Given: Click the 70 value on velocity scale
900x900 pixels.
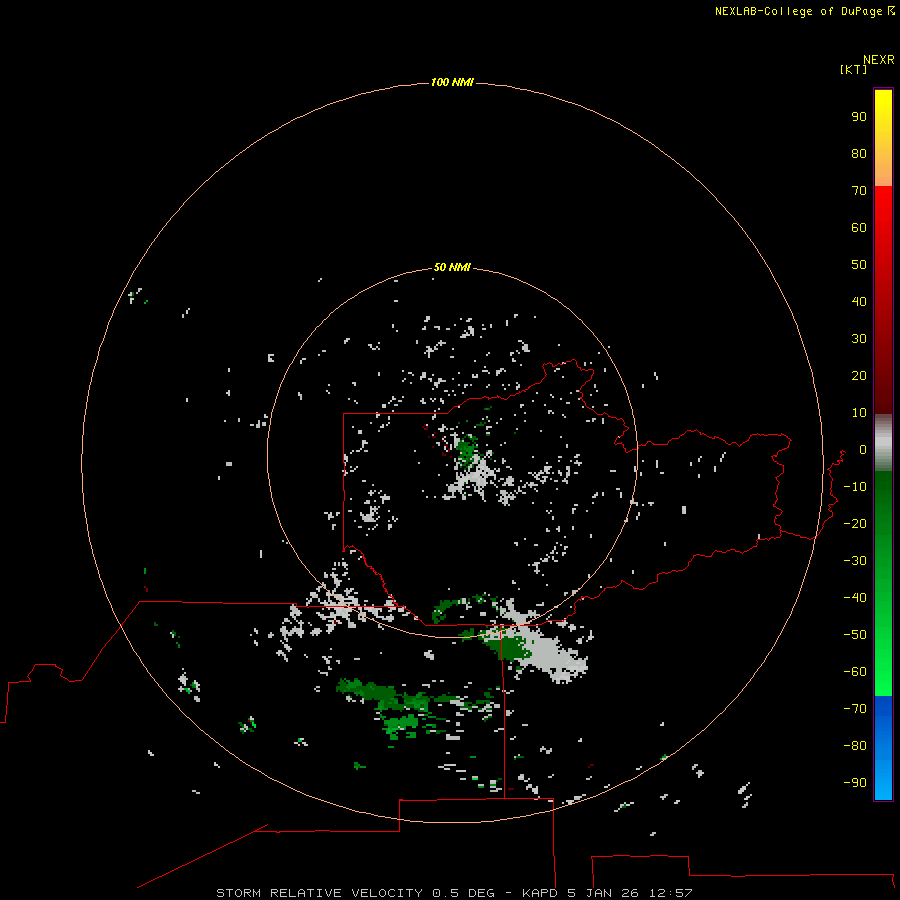Looking at the screenshot, I should (x=859, y=191).
